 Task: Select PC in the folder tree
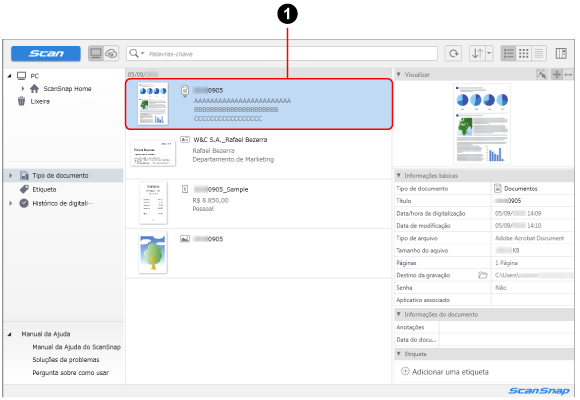tap(34, 76)
